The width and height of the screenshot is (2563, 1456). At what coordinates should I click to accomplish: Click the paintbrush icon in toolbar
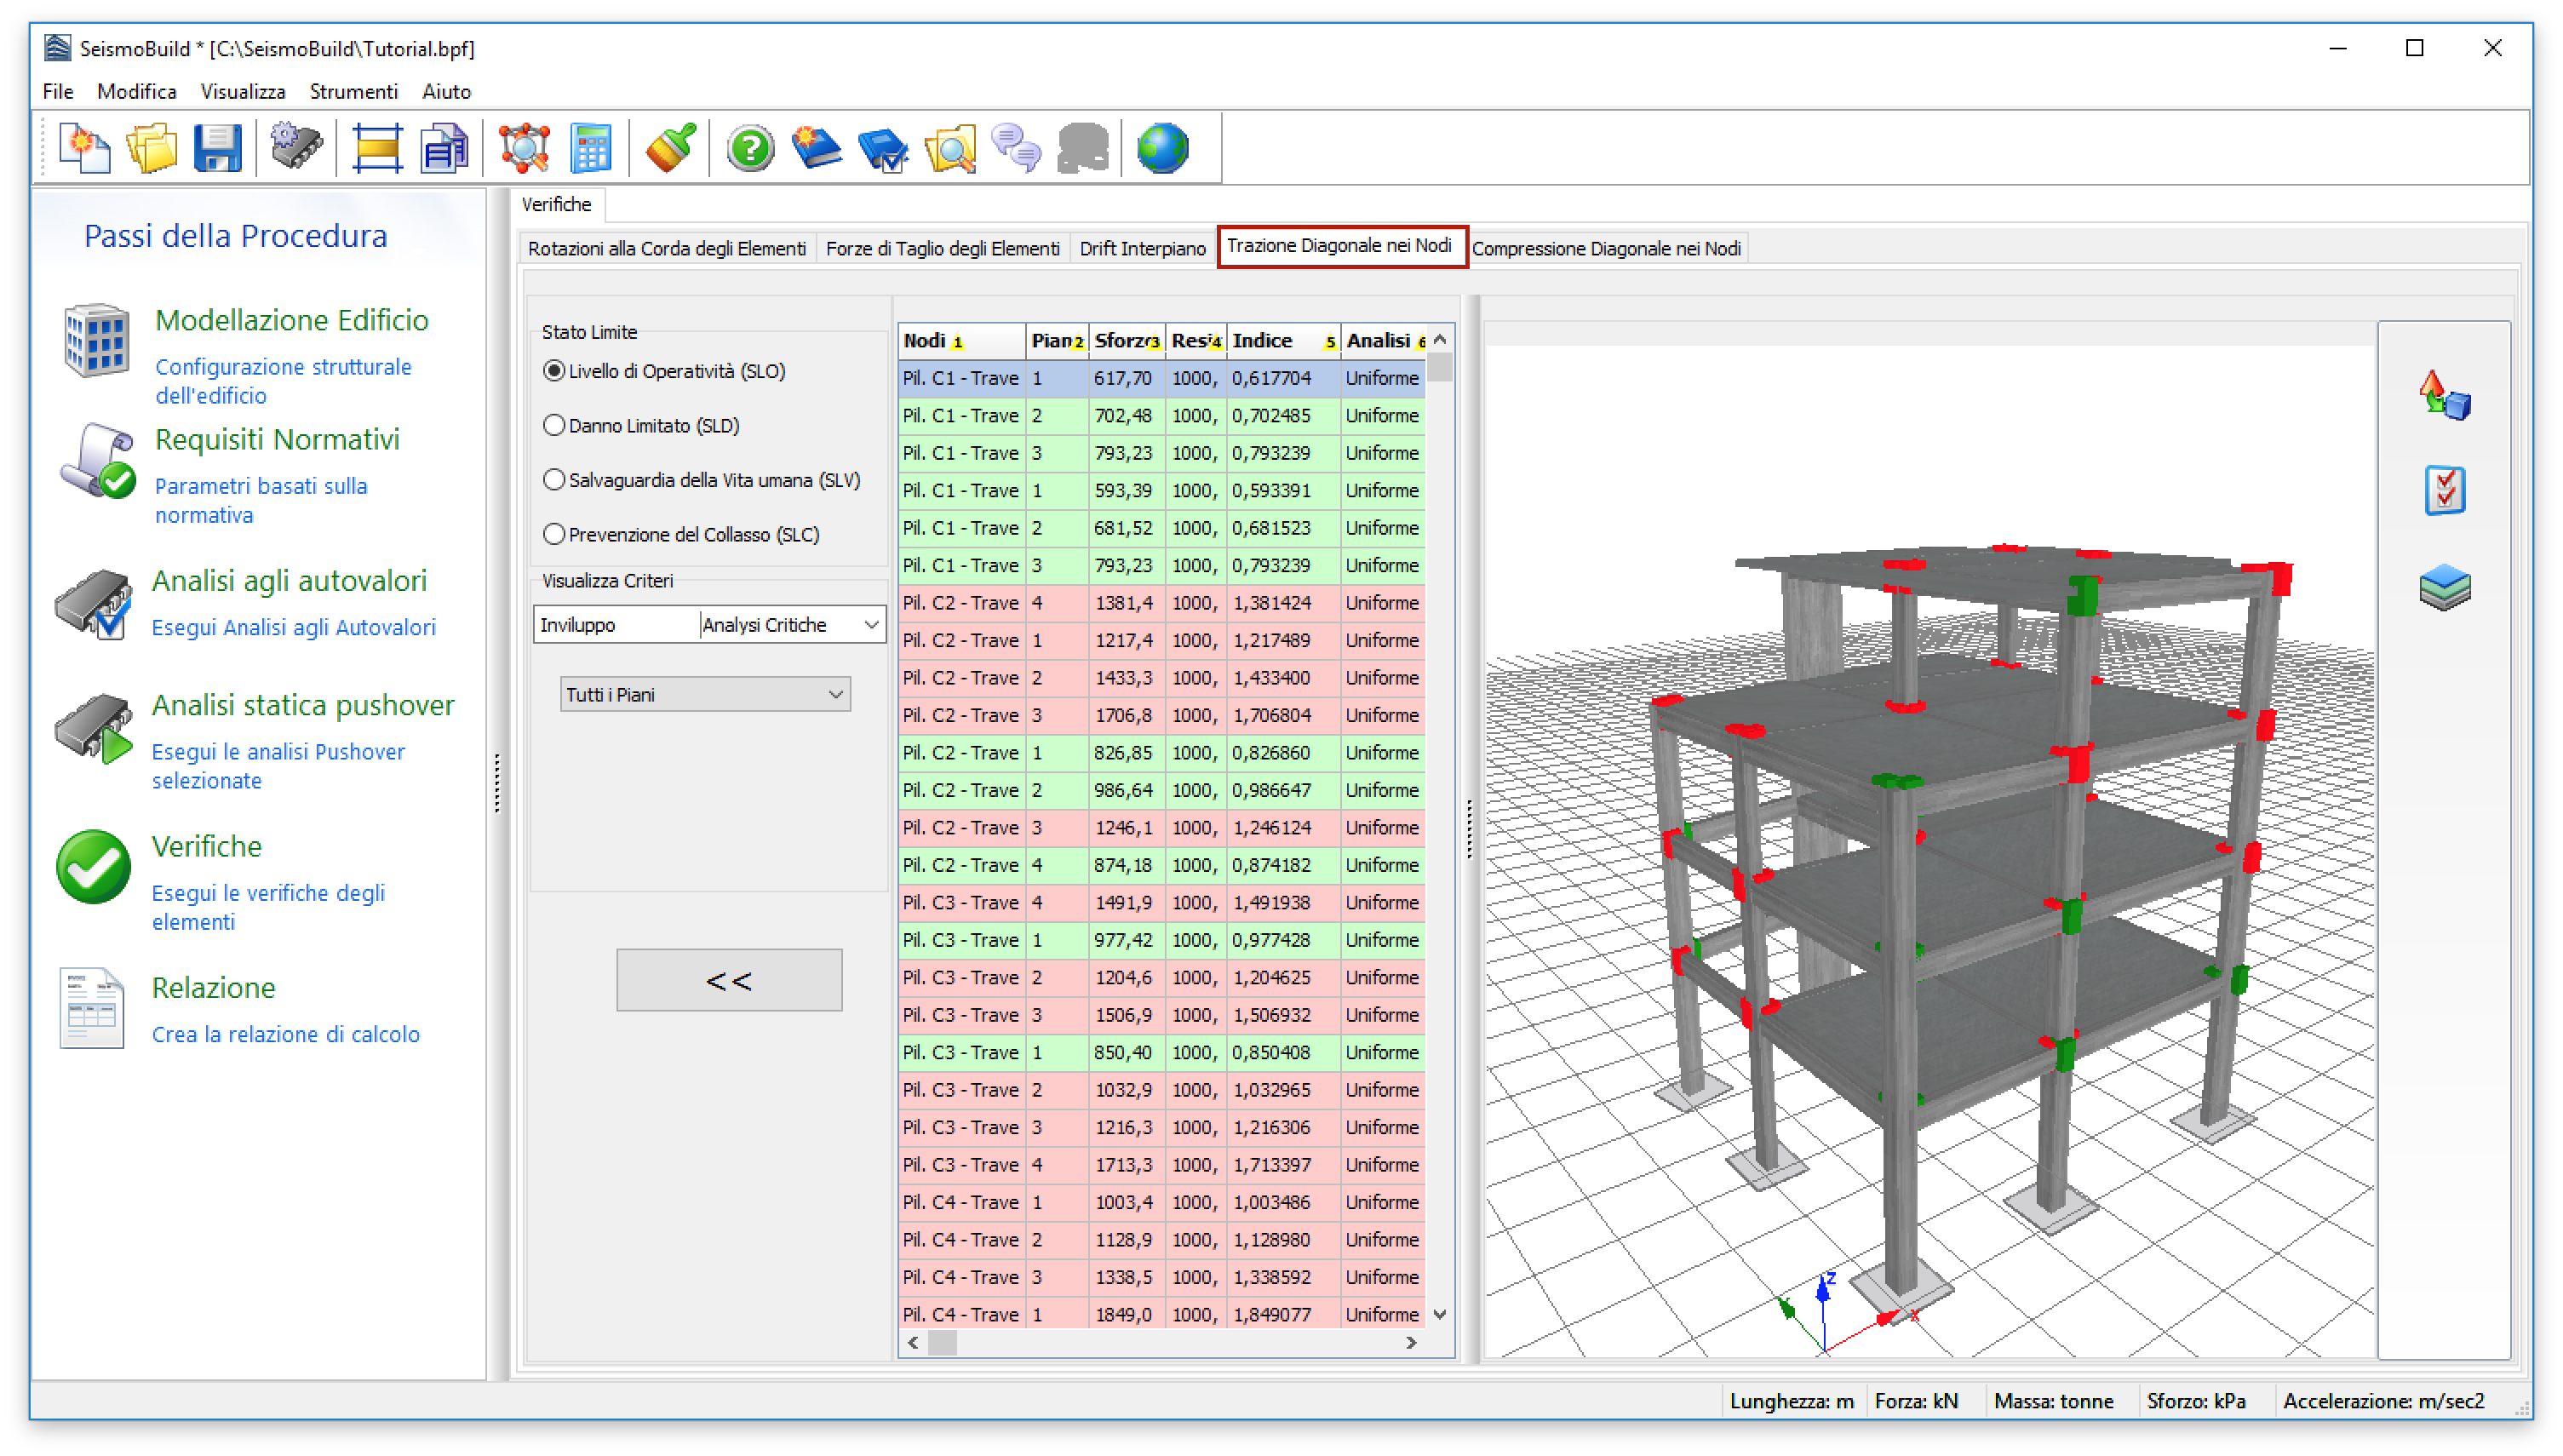coord(670,149)
